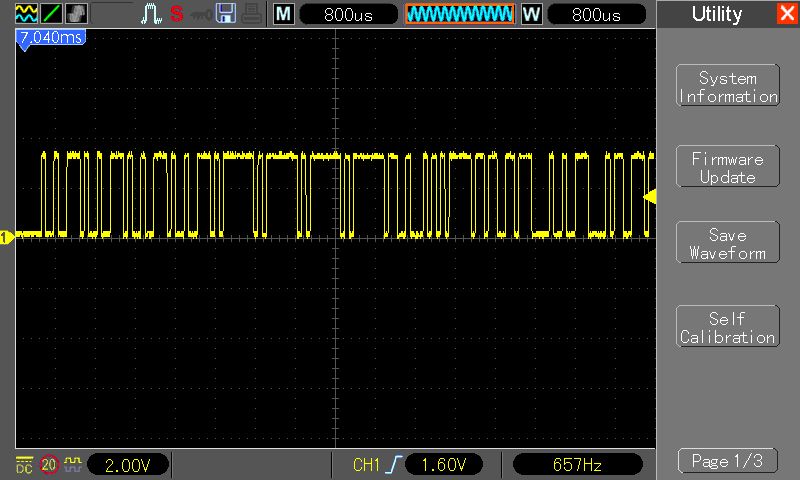
Task: Select Firmware Update in the Utility menu
Action: (727, 167)
